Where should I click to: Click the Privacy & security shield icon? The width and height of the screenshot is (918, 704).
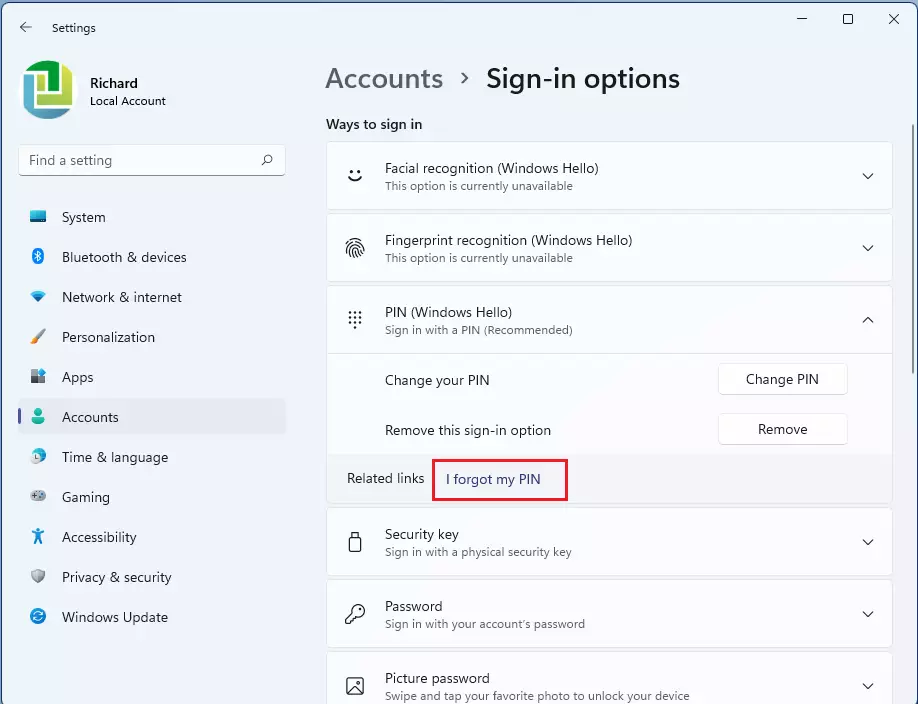click(38, 577)
